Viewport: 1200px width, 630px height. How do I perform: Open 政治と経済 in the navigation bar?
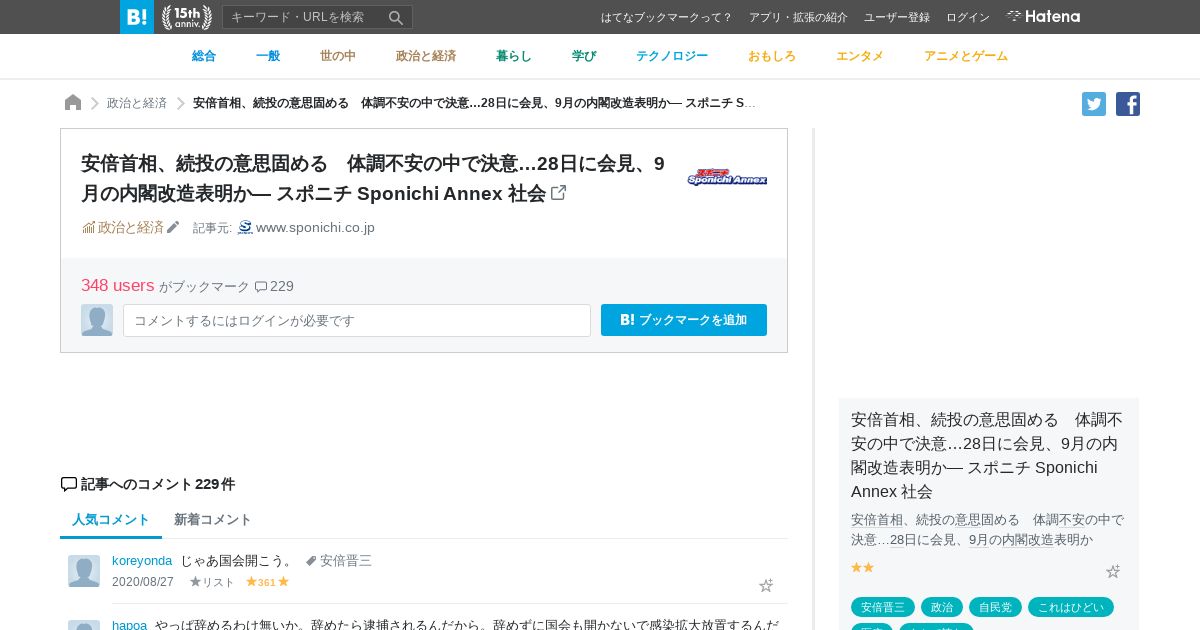pyautogui.click(x=426, y=56)
